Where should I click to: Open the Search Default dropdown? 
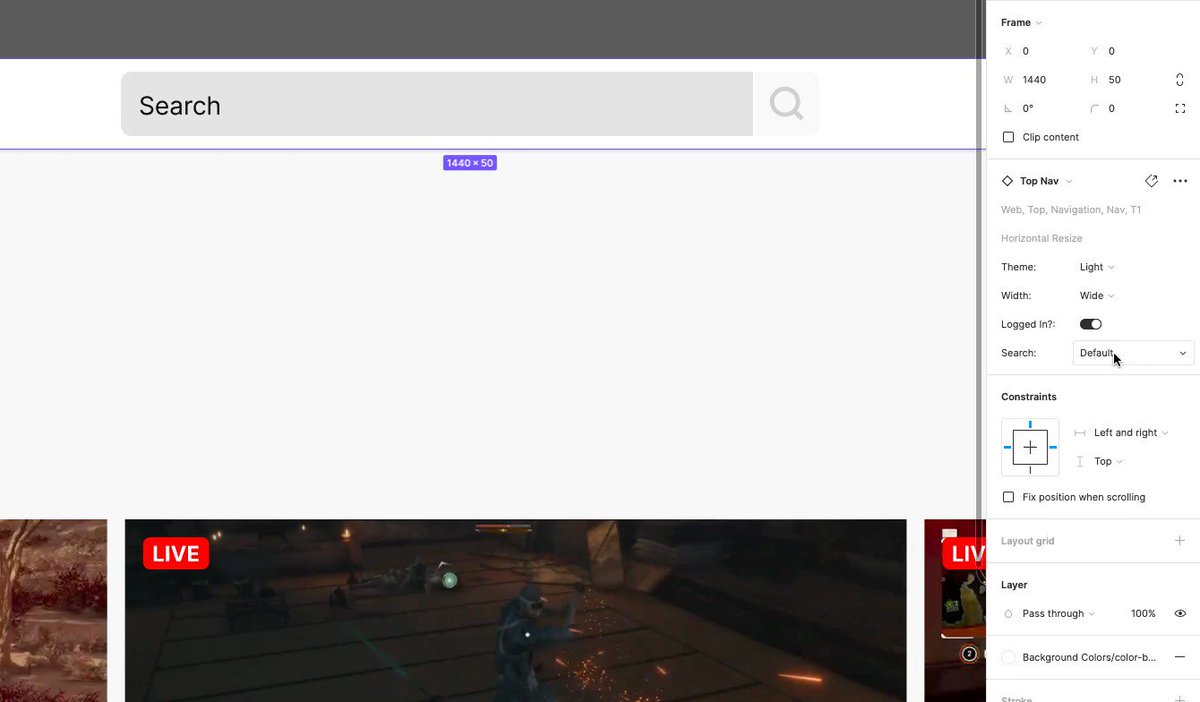click(1133, 353)
